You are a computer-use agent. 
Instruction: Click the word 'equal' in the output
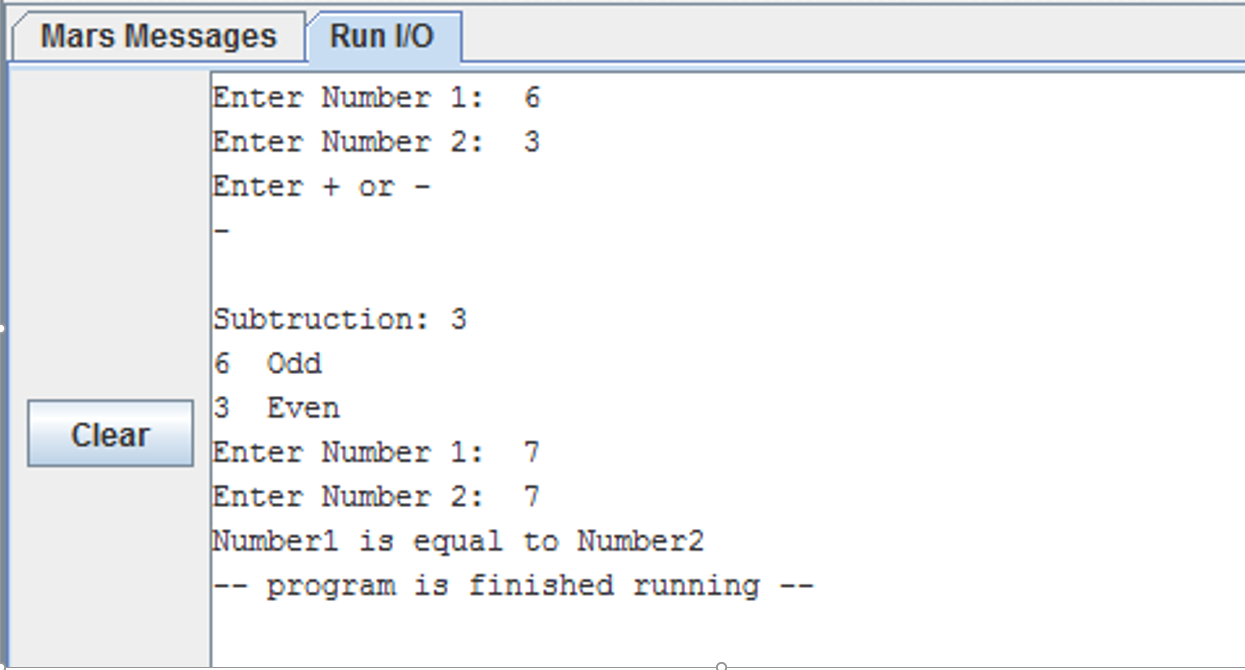(457, 542)
